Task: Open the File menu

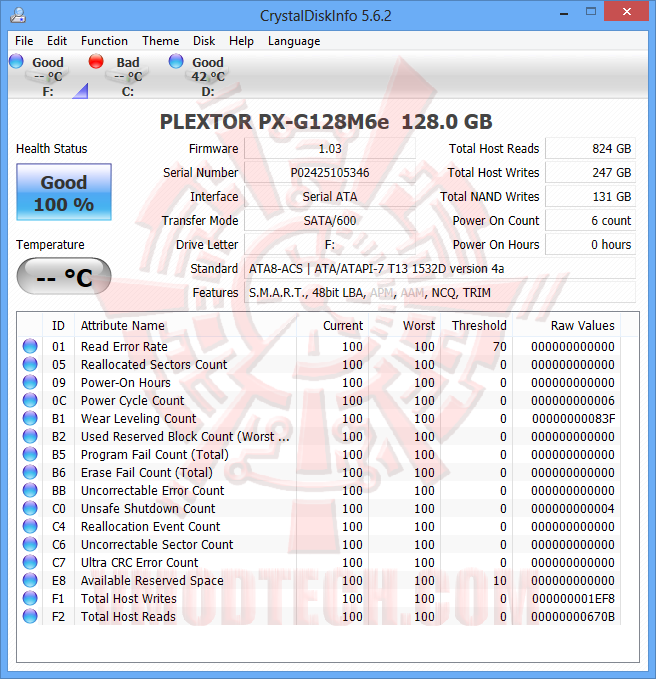Action: click(24, 41)
